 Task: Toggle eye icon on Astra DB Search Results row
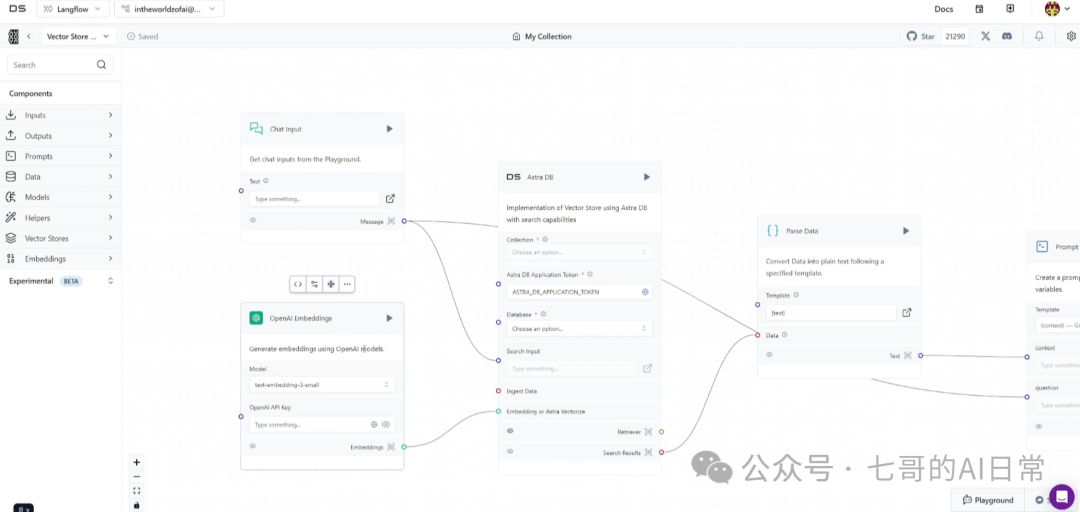click(510, 451)
